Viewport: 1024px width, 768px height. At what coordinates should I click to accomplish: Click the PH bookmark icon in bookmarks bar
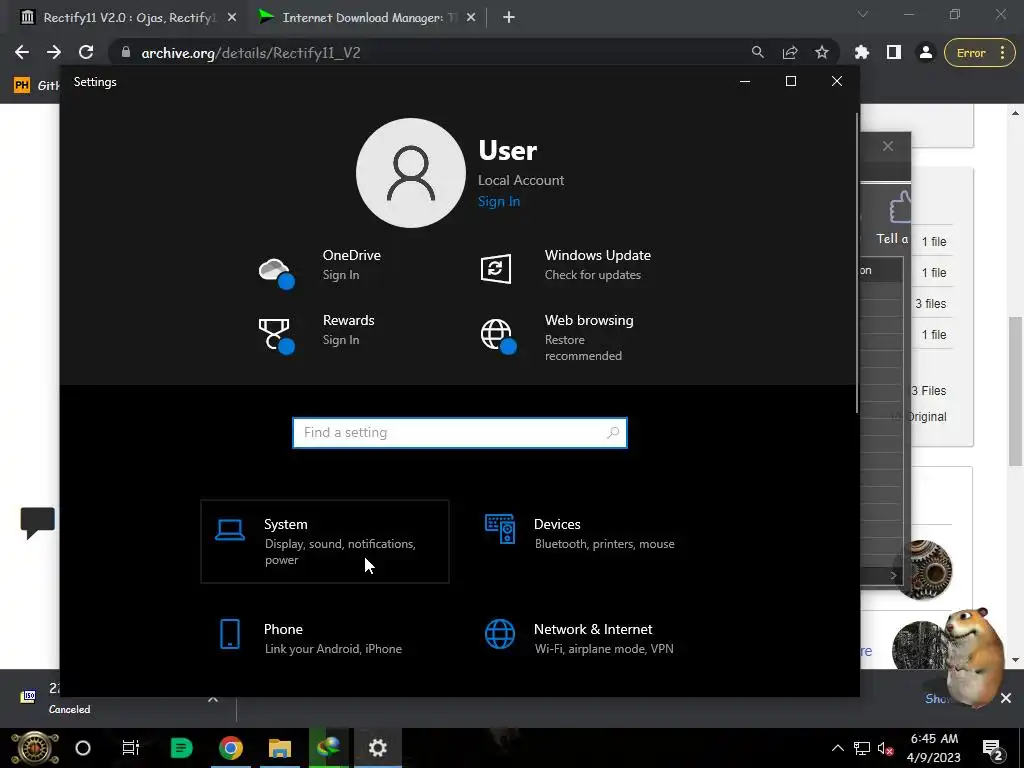tap(22, 85)
